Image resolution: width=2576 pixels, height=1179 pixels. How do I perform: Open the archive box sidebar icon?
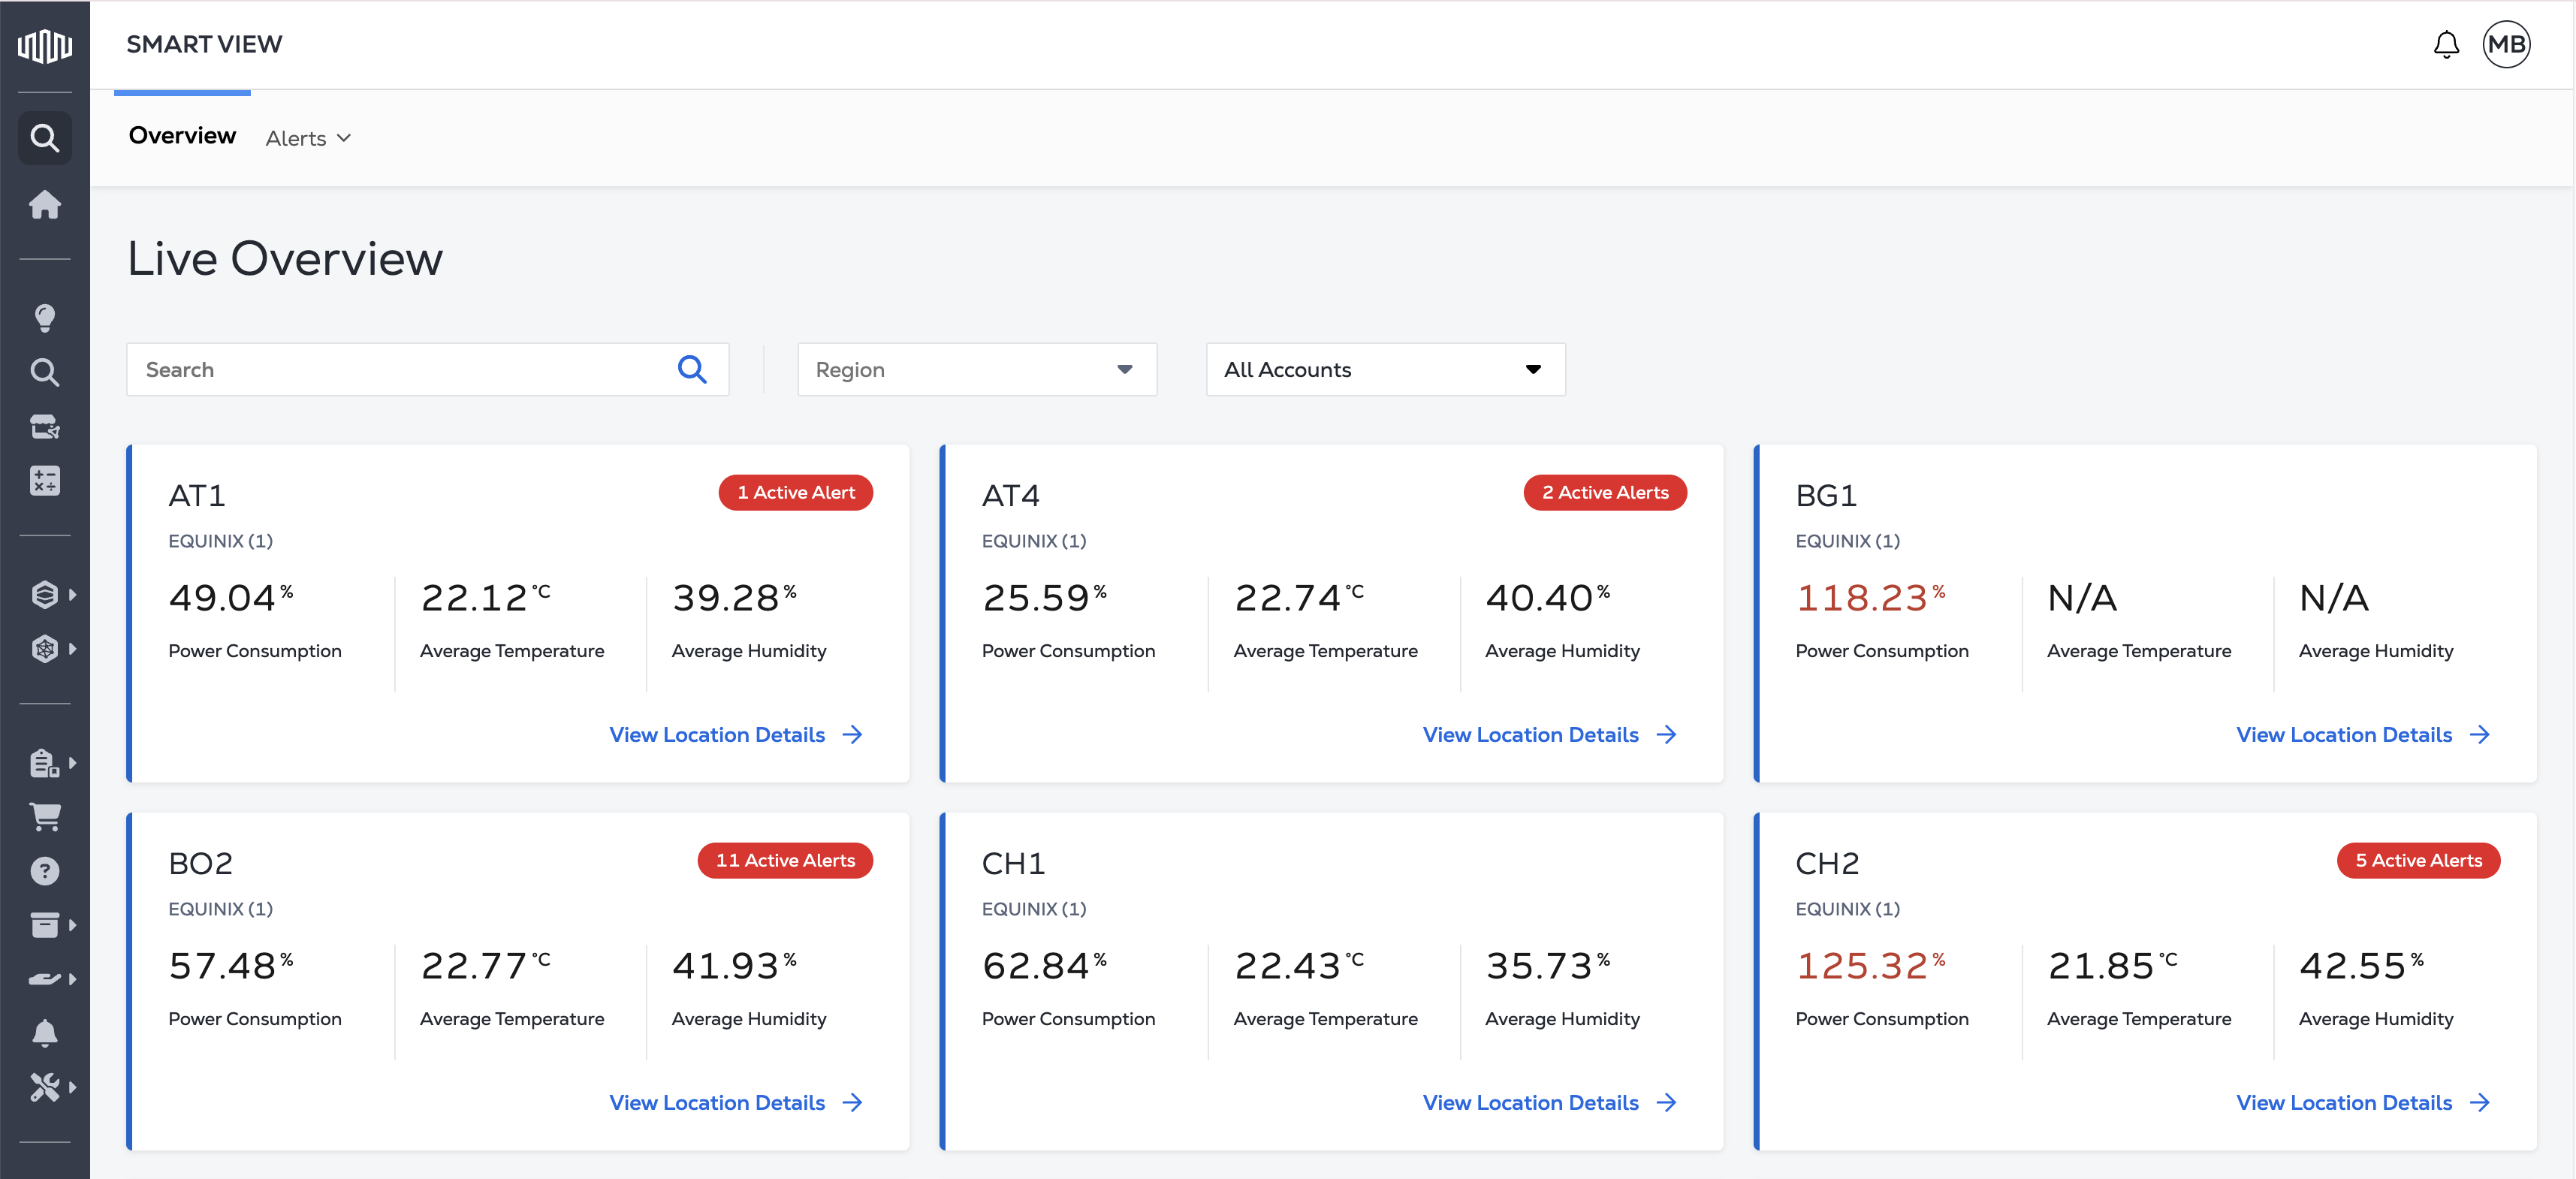pyautogui.click(x=45, y=925)
